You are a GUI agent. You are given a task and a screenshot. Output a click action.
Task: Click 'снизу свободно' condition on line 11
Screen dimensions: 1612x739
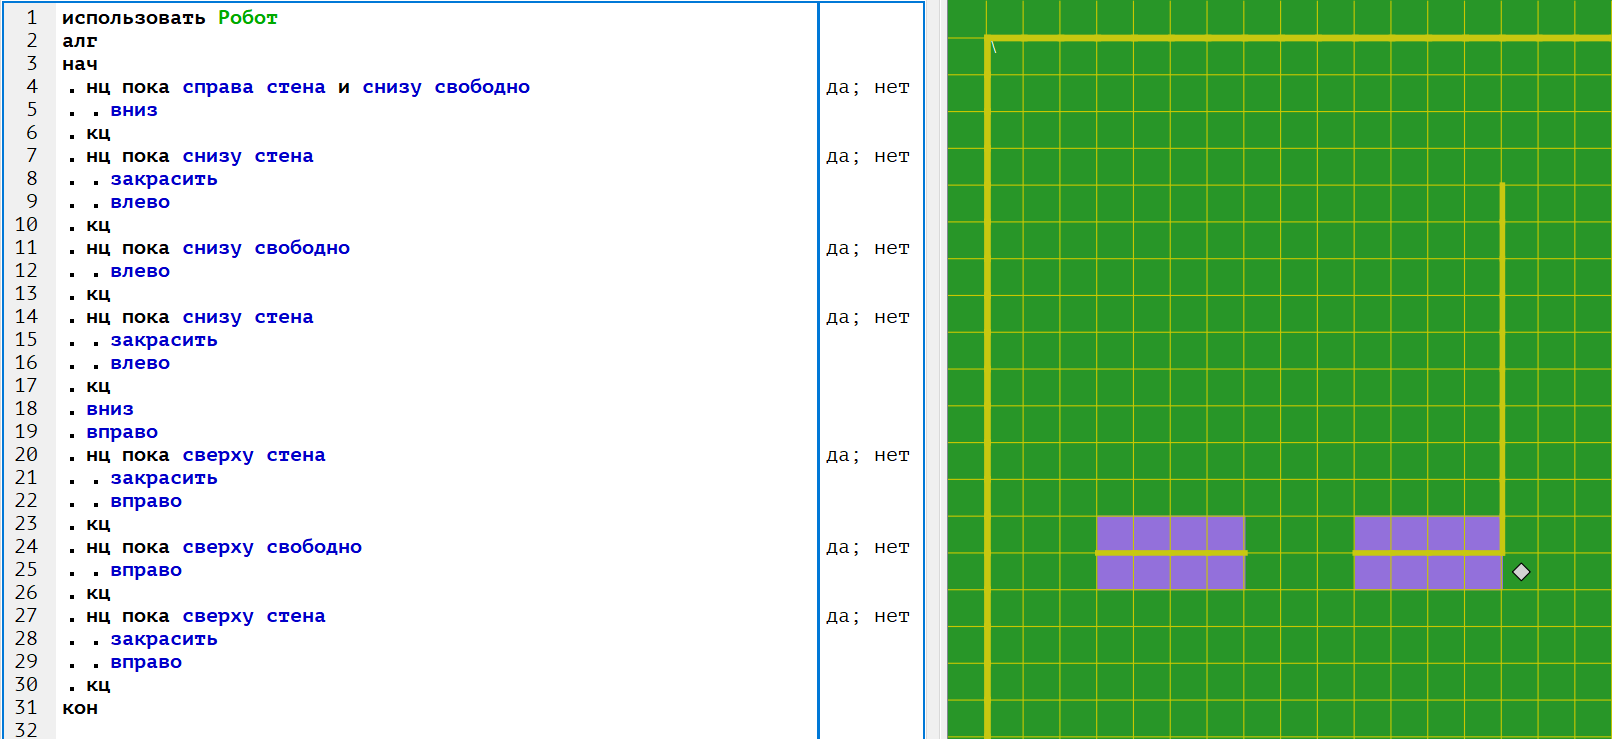tap(266, 248)
